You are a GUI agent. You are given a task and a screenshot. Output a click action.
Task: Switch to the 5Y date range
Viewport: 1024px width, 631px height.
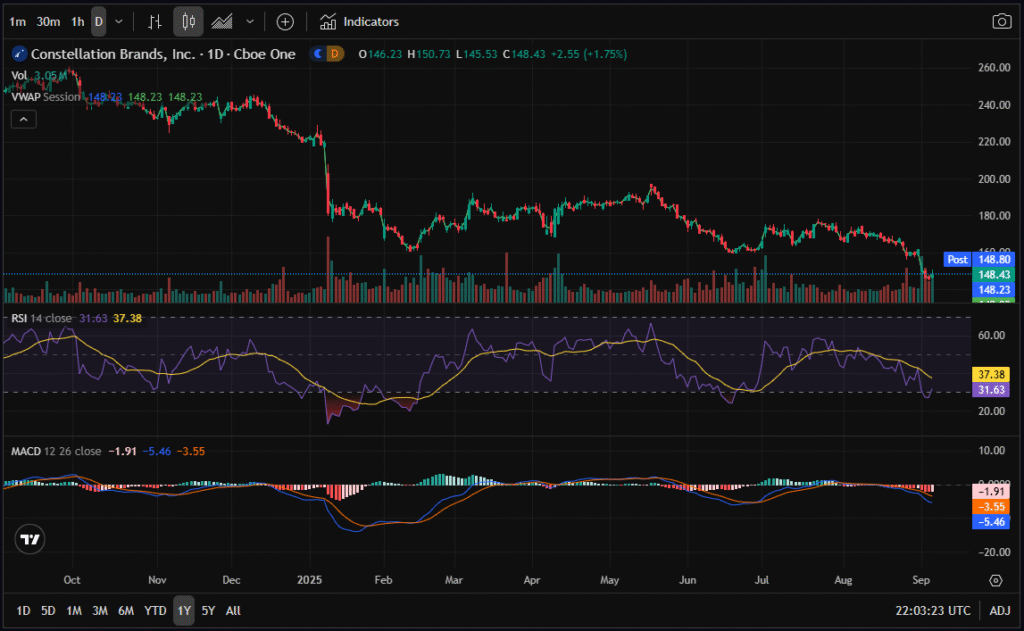coord(208,610)
